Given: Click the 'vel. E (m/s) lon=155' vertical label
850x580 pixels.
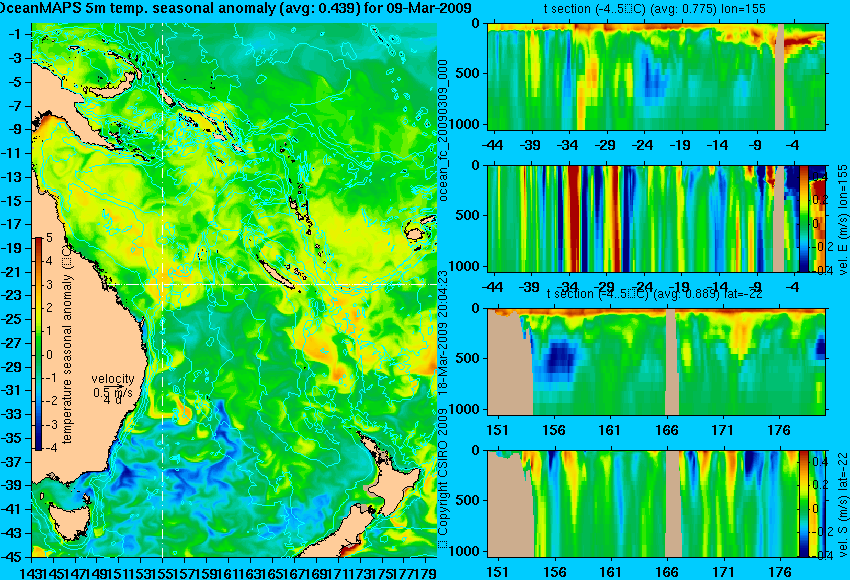Looking at the screenshot, I should (842, 220).
